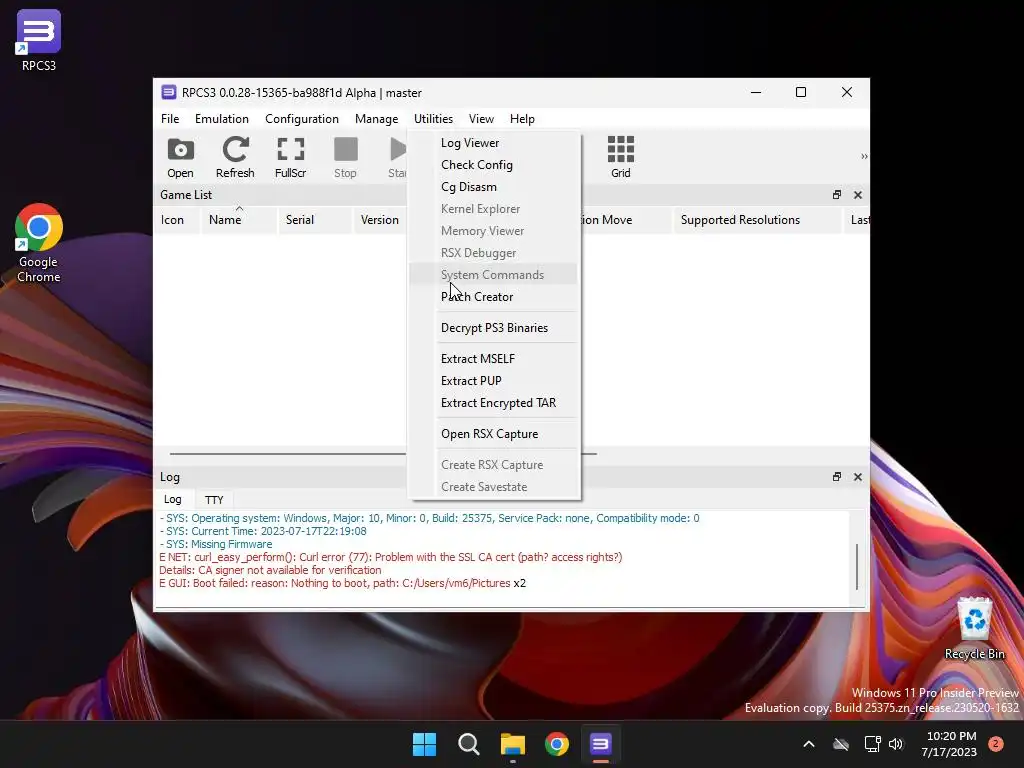The image size is (1024, 768).
Task: Open Patch Creator utility
Action: (x=493, y=297)
